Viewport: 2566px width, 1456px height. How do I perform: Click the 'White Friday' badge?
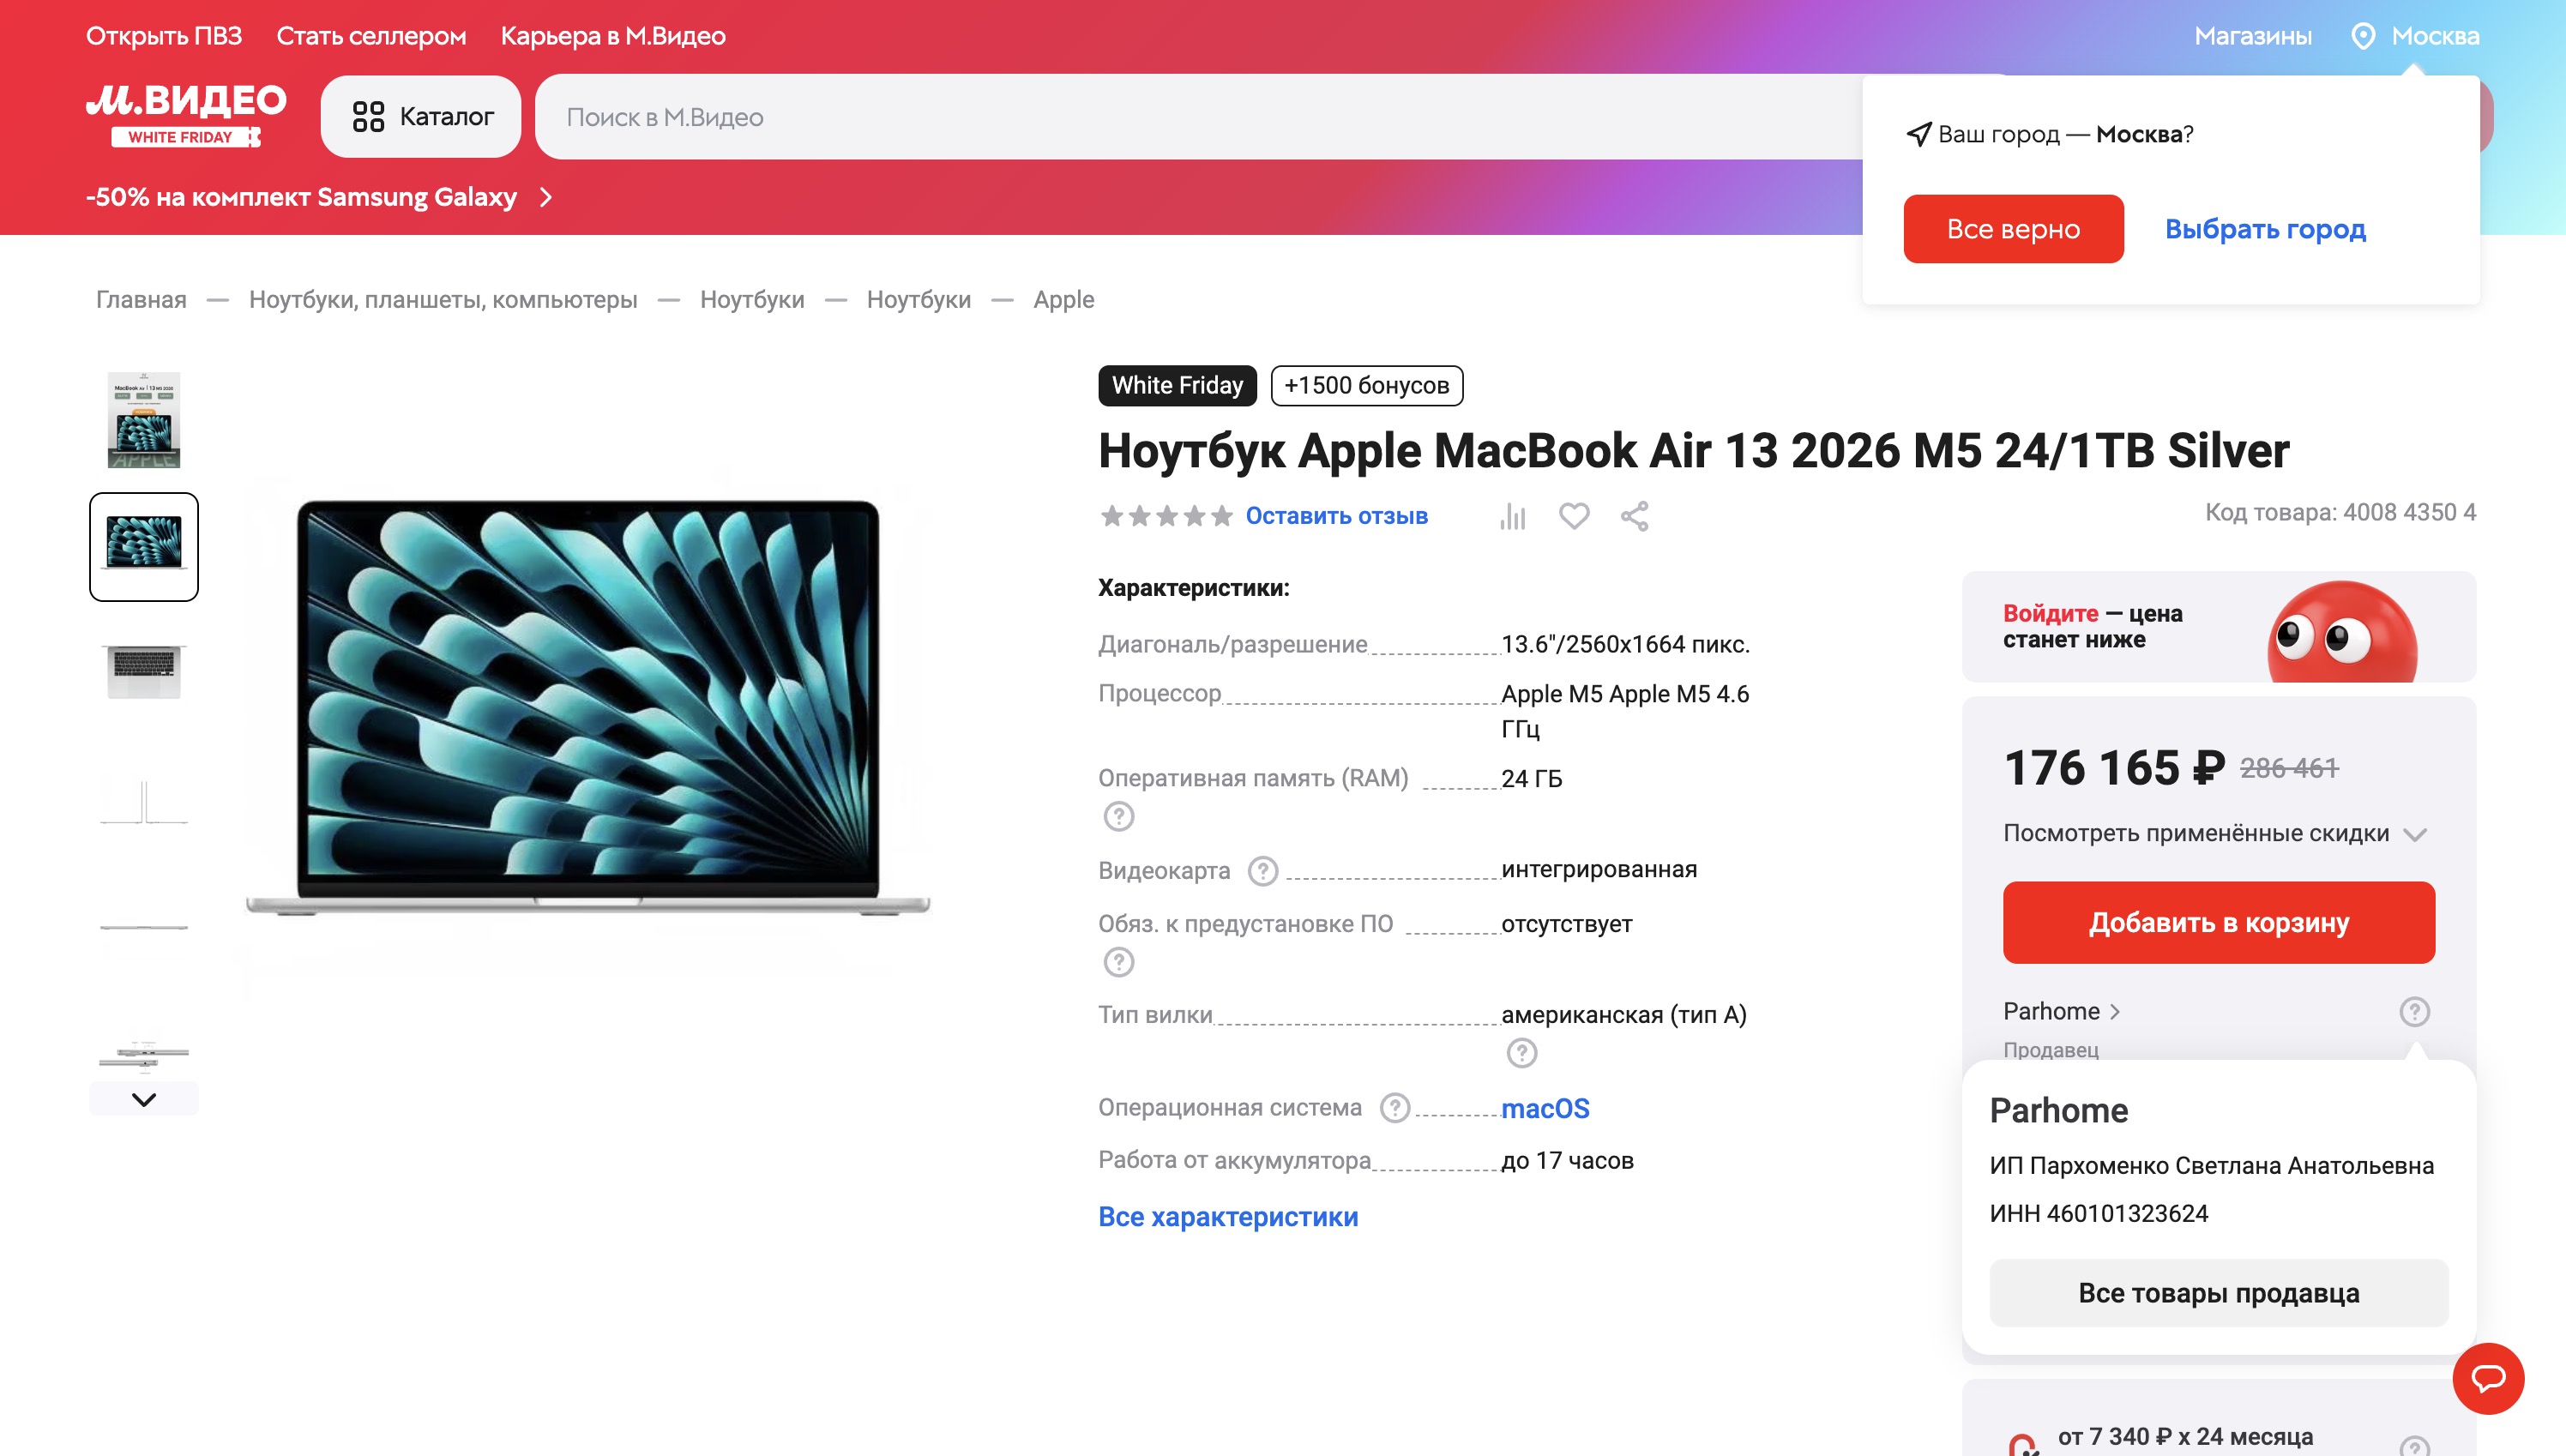tap(1177, 385)
